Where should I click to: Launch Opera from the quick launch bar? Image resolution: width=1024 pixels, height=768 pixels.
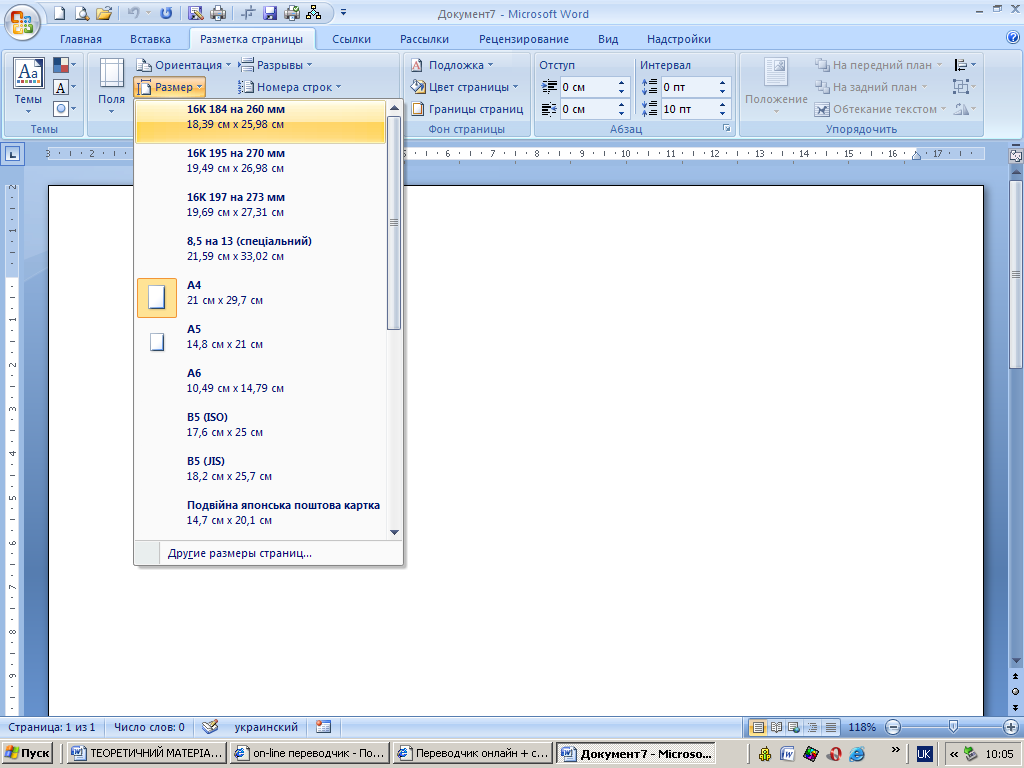click(x=834, y=754)
